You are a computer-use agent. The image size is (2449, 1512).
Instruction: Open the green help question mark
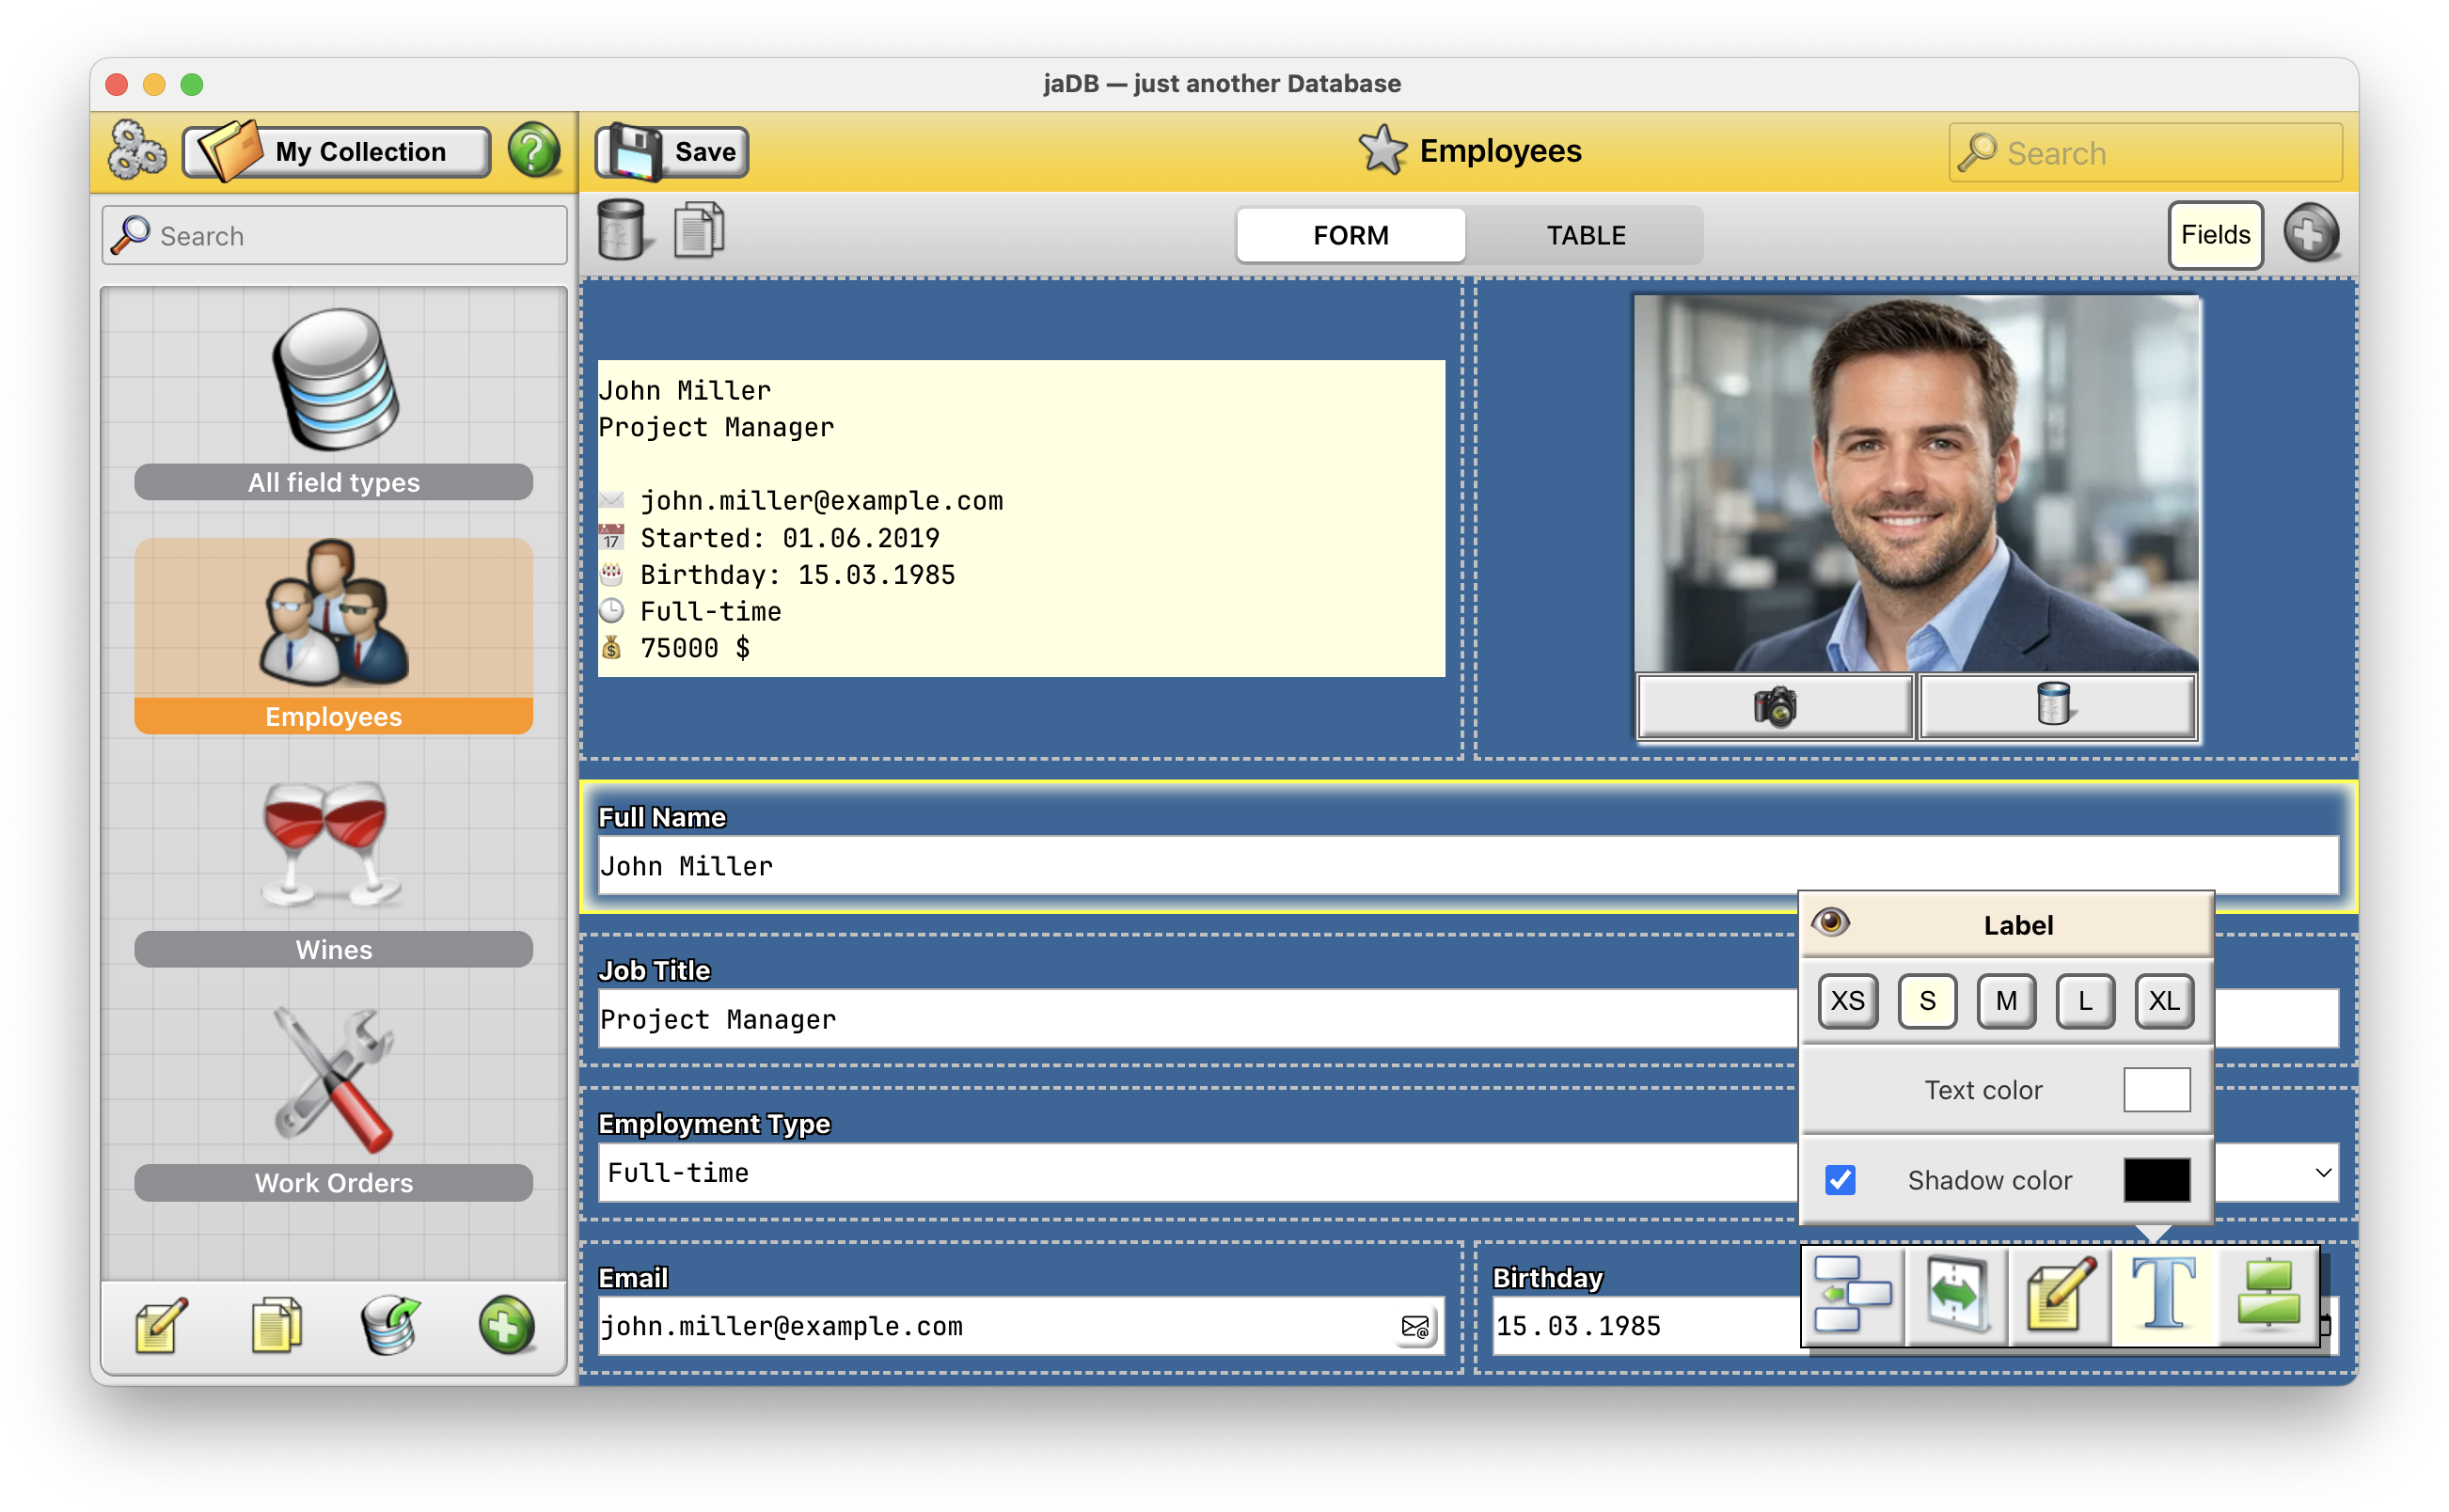point(533,151)
